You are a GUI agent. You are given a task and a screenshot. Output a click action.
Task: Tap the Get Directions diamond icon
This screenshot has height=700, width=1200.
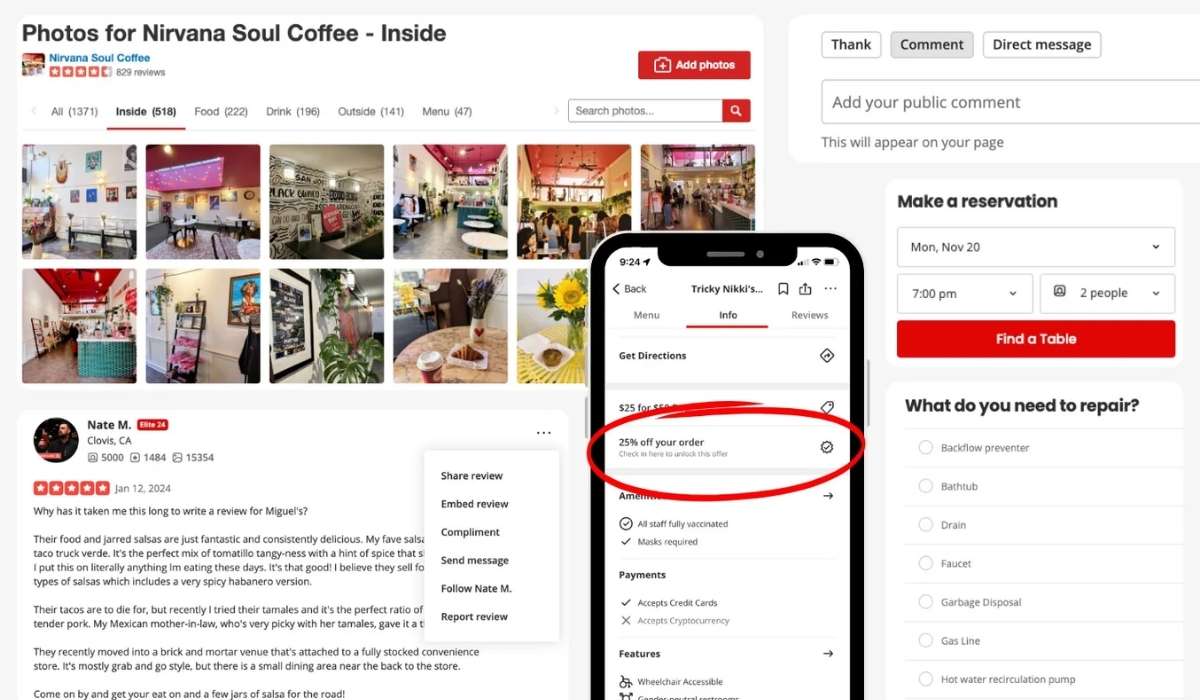(826, 356)
